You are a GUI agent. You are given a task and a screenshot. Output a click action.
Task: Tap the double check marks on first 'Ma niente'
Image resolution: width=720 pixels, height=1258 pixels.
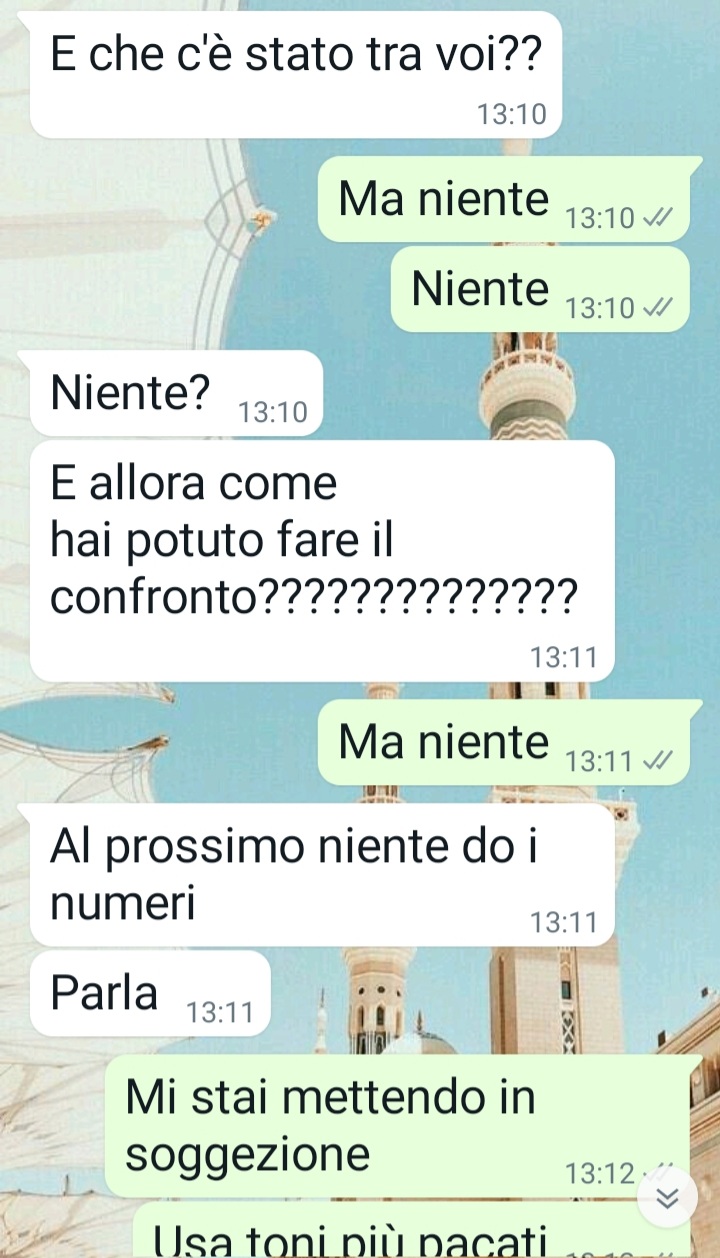click(x=658, y=218)
